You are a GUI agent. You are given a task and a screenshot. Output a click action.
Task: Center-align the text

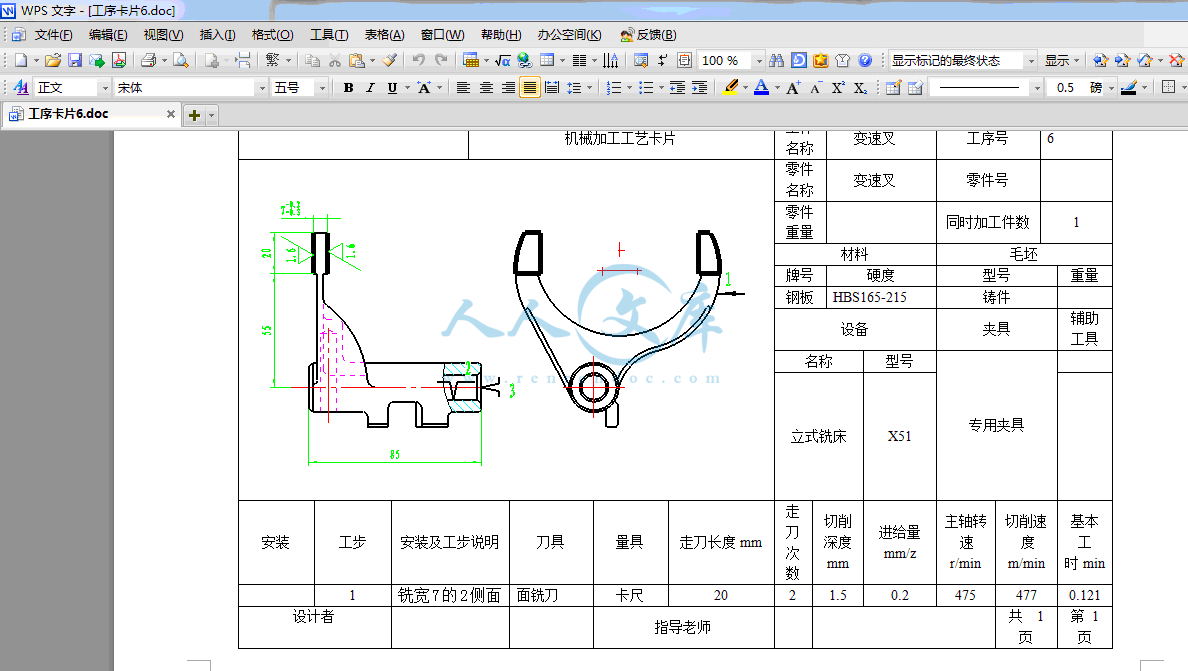pyautogui.click(x=486, y=88)
